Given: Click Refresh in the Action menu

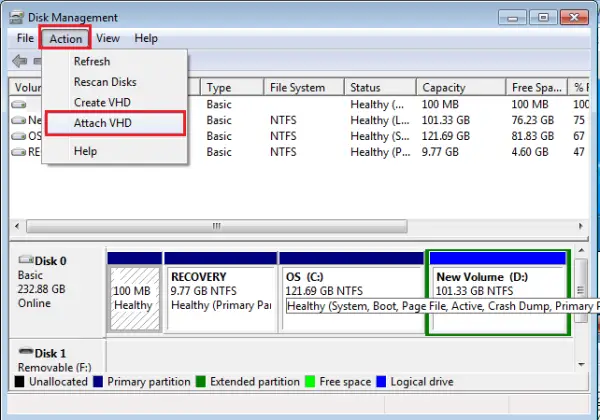Looking at the screenshot, I should pos(92,61).
